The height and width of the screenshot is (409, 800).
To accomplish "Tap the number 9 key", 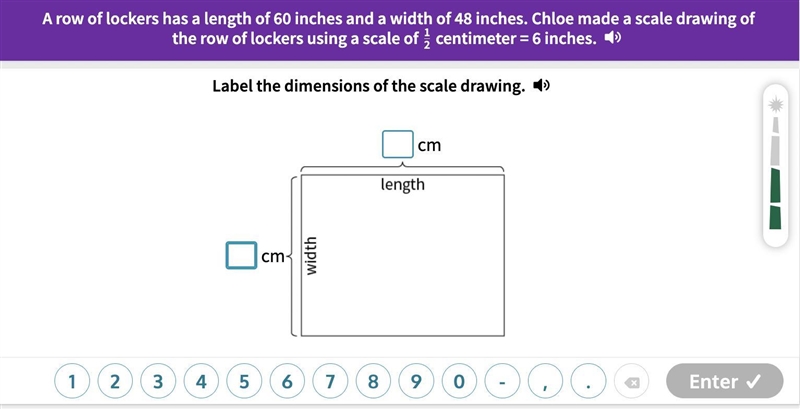I will (x=417, y=381).
